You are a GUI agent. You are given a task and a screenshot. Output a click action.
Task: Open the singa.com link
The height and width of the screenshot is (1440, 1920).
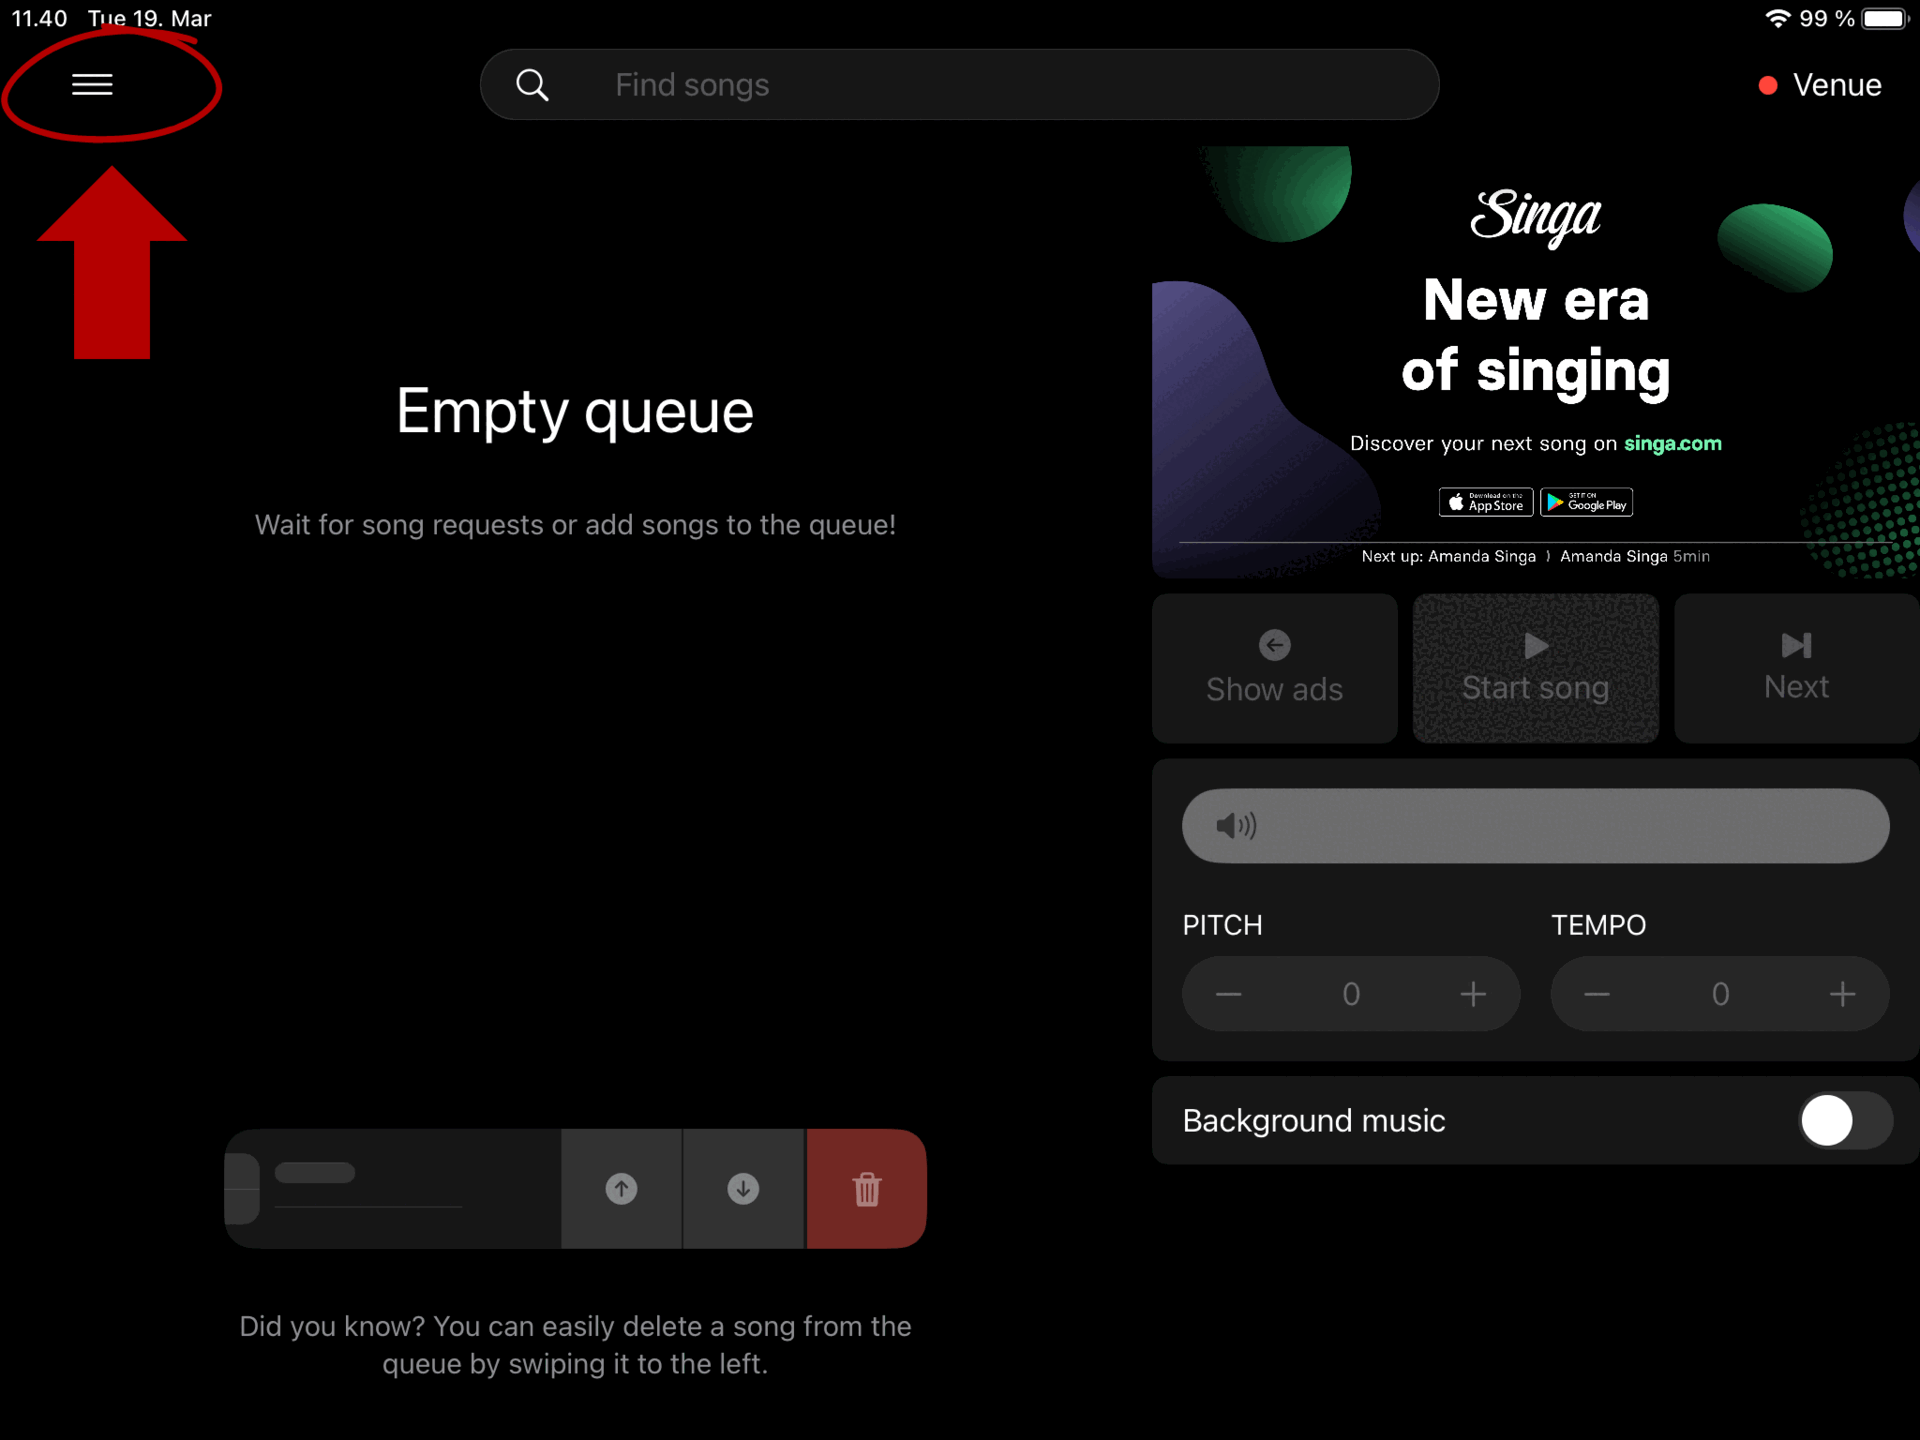pyautogui.click(x=1672, y=443)
